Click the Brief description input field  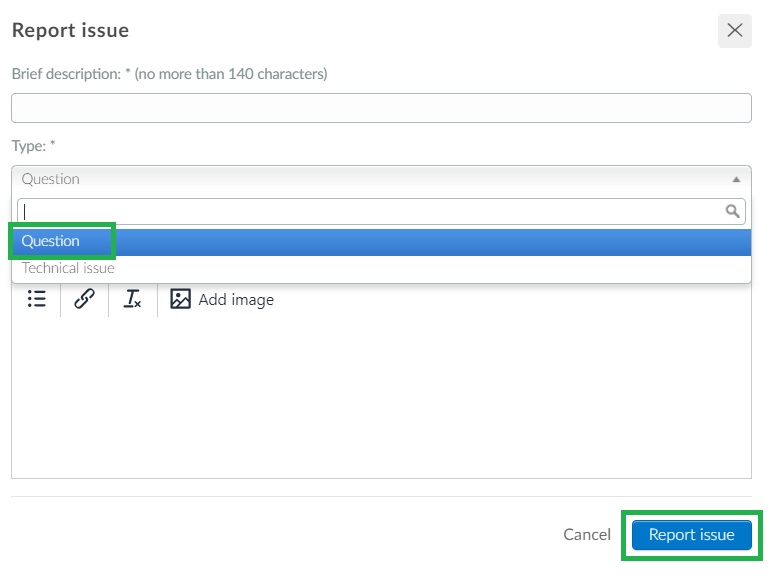381,108
